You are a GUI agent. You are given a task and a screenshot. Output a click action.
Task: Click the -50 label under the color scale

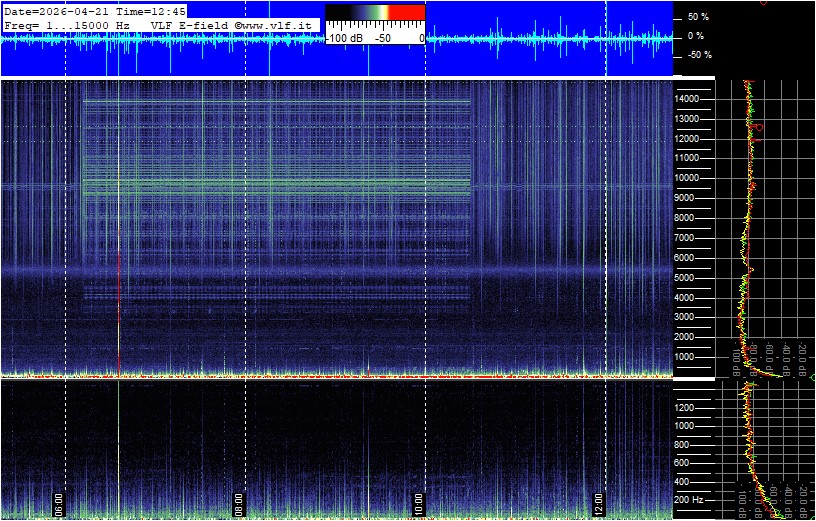pos(384,39)
